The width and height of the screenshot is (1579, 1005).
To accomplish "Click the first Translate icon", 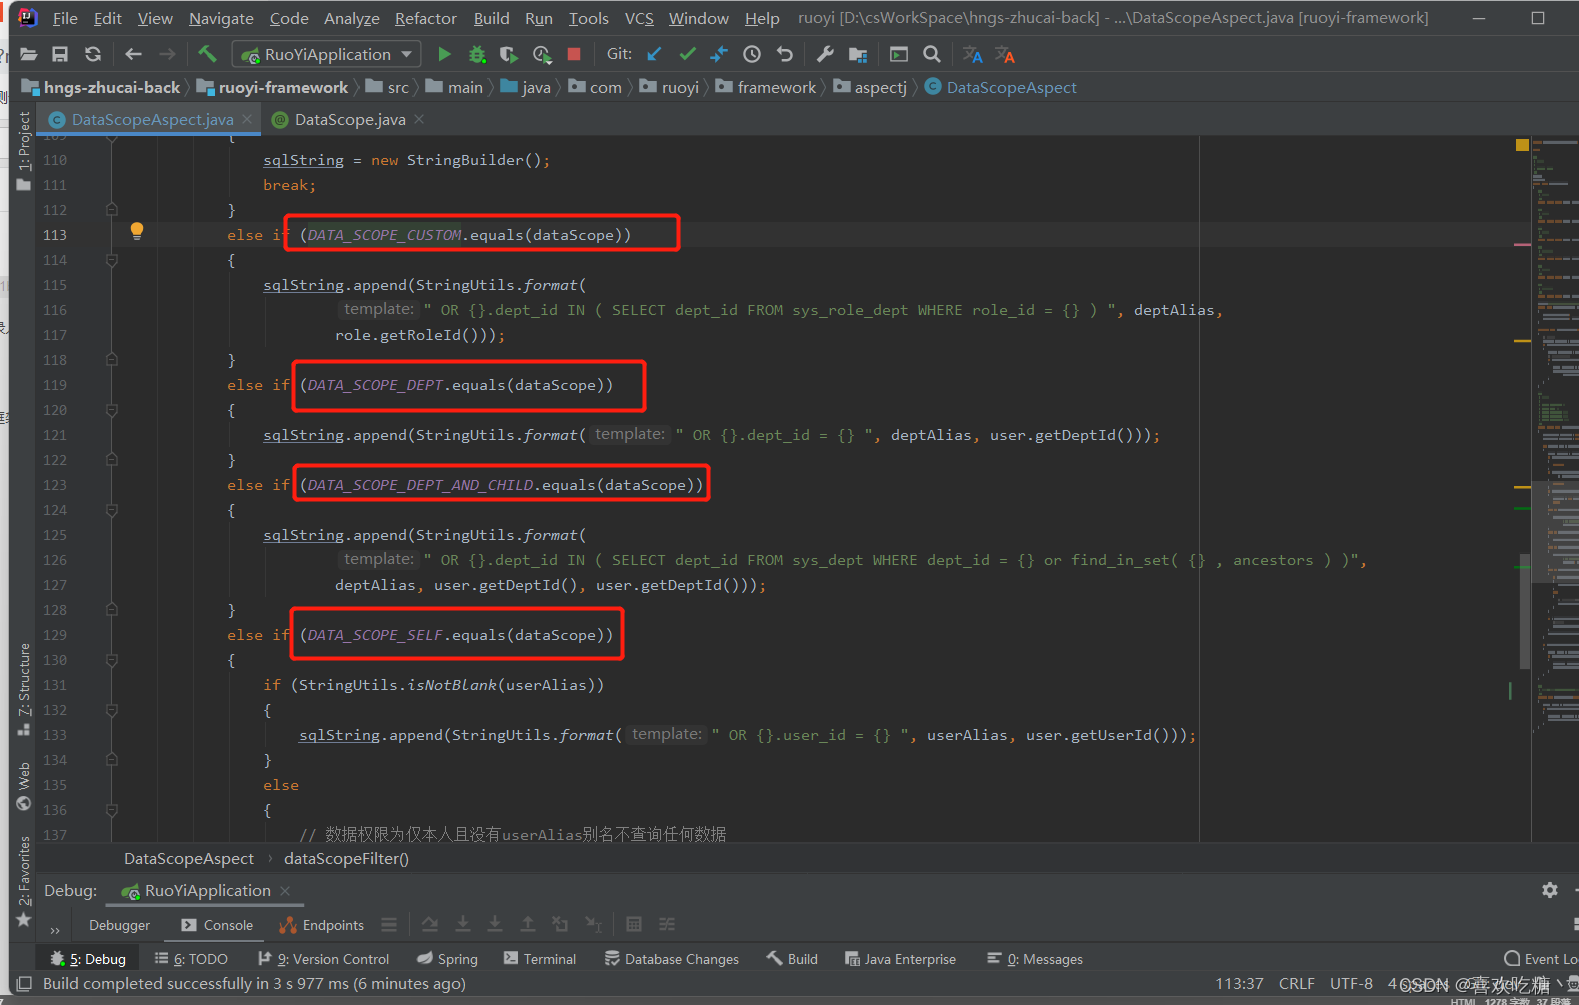I will point(972,54).
